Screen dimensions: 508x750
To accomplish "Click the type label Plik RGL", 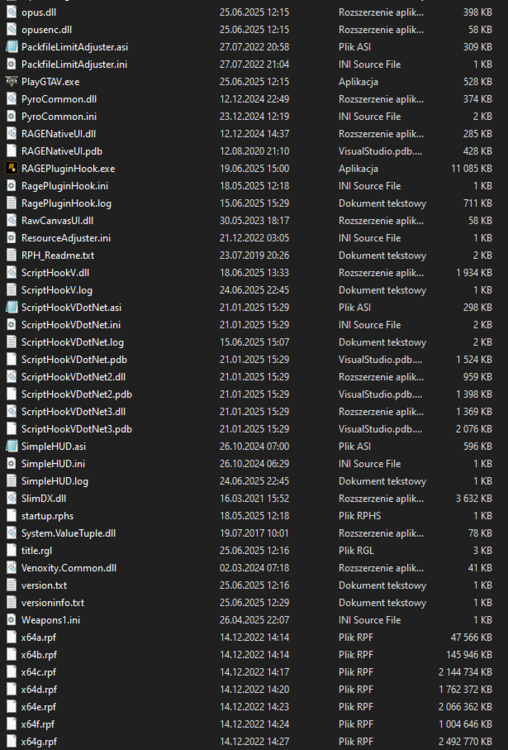I will pos(356,551).
